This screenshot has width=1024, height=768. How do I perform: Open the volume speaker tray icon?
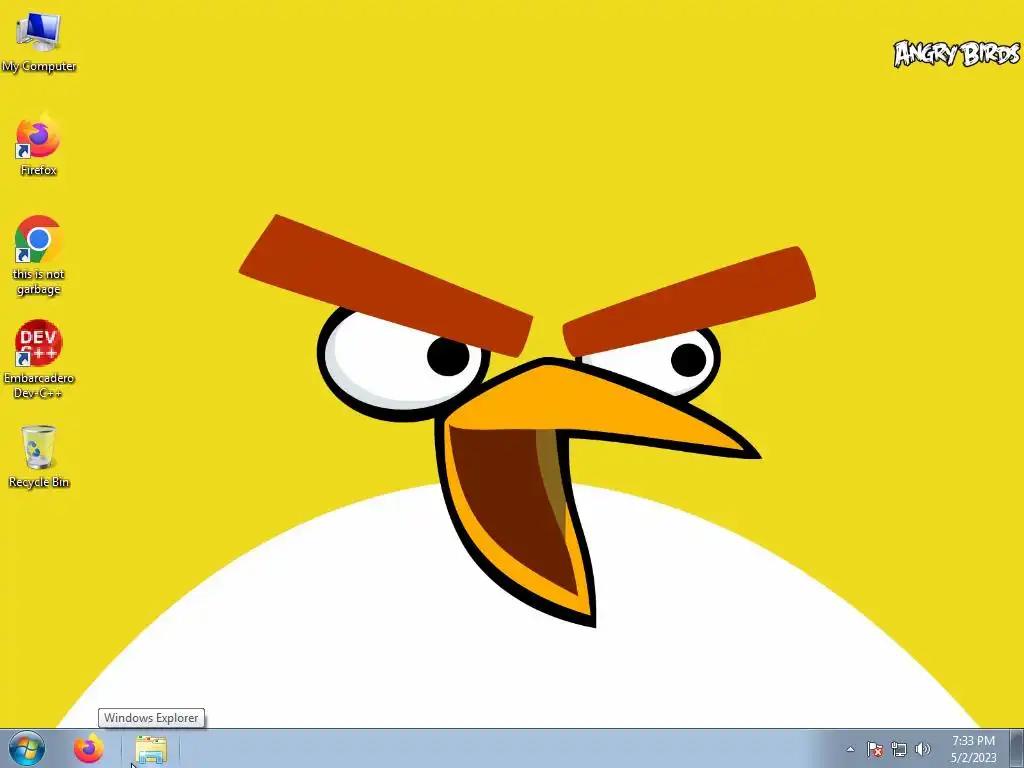pyautogui.click(x=923, y=749)
